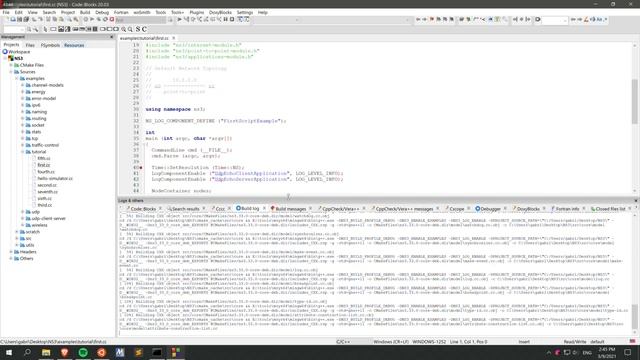Click the Copy toolbar icon

click(x=55, y=19)
